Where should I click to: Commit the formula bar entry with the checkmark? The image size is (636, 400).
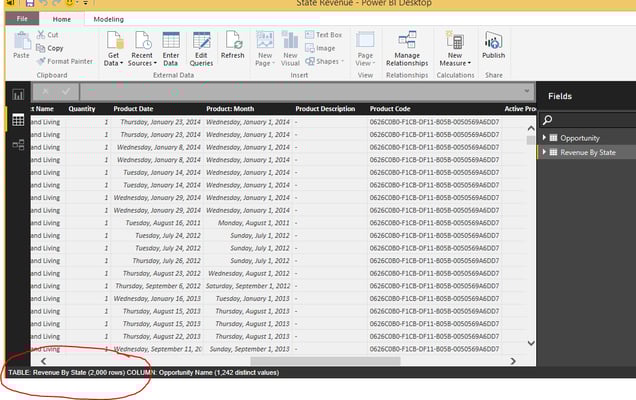(x=66, y=92)
